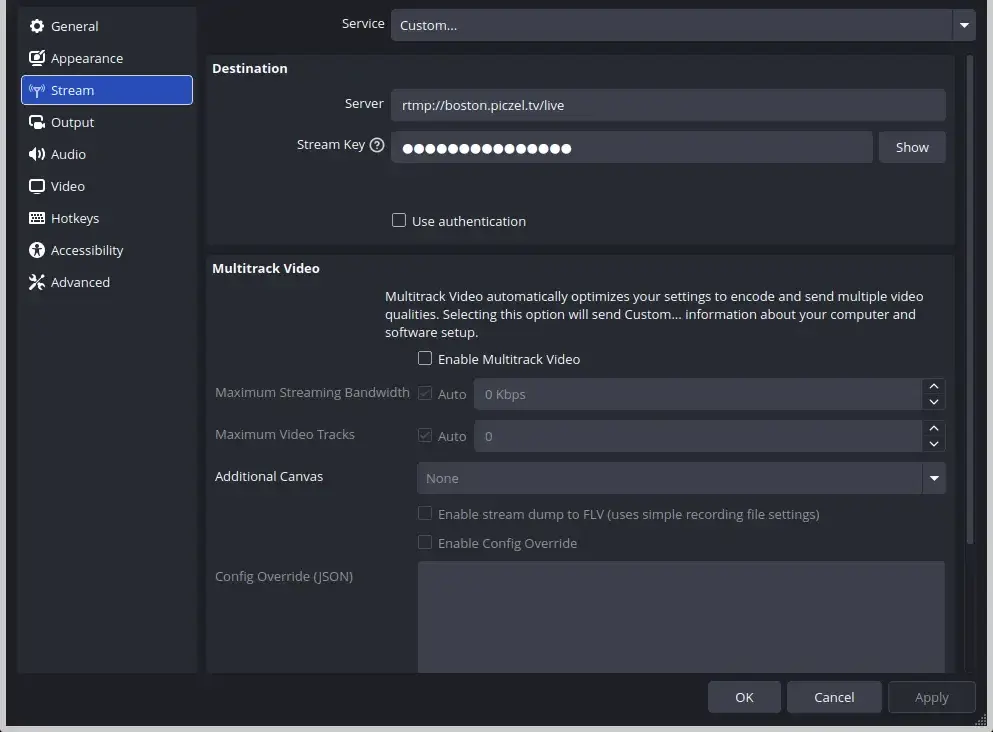Screen dimensions: 993x732
Task: Click the Video monitor icon
Action: point(37,186)
